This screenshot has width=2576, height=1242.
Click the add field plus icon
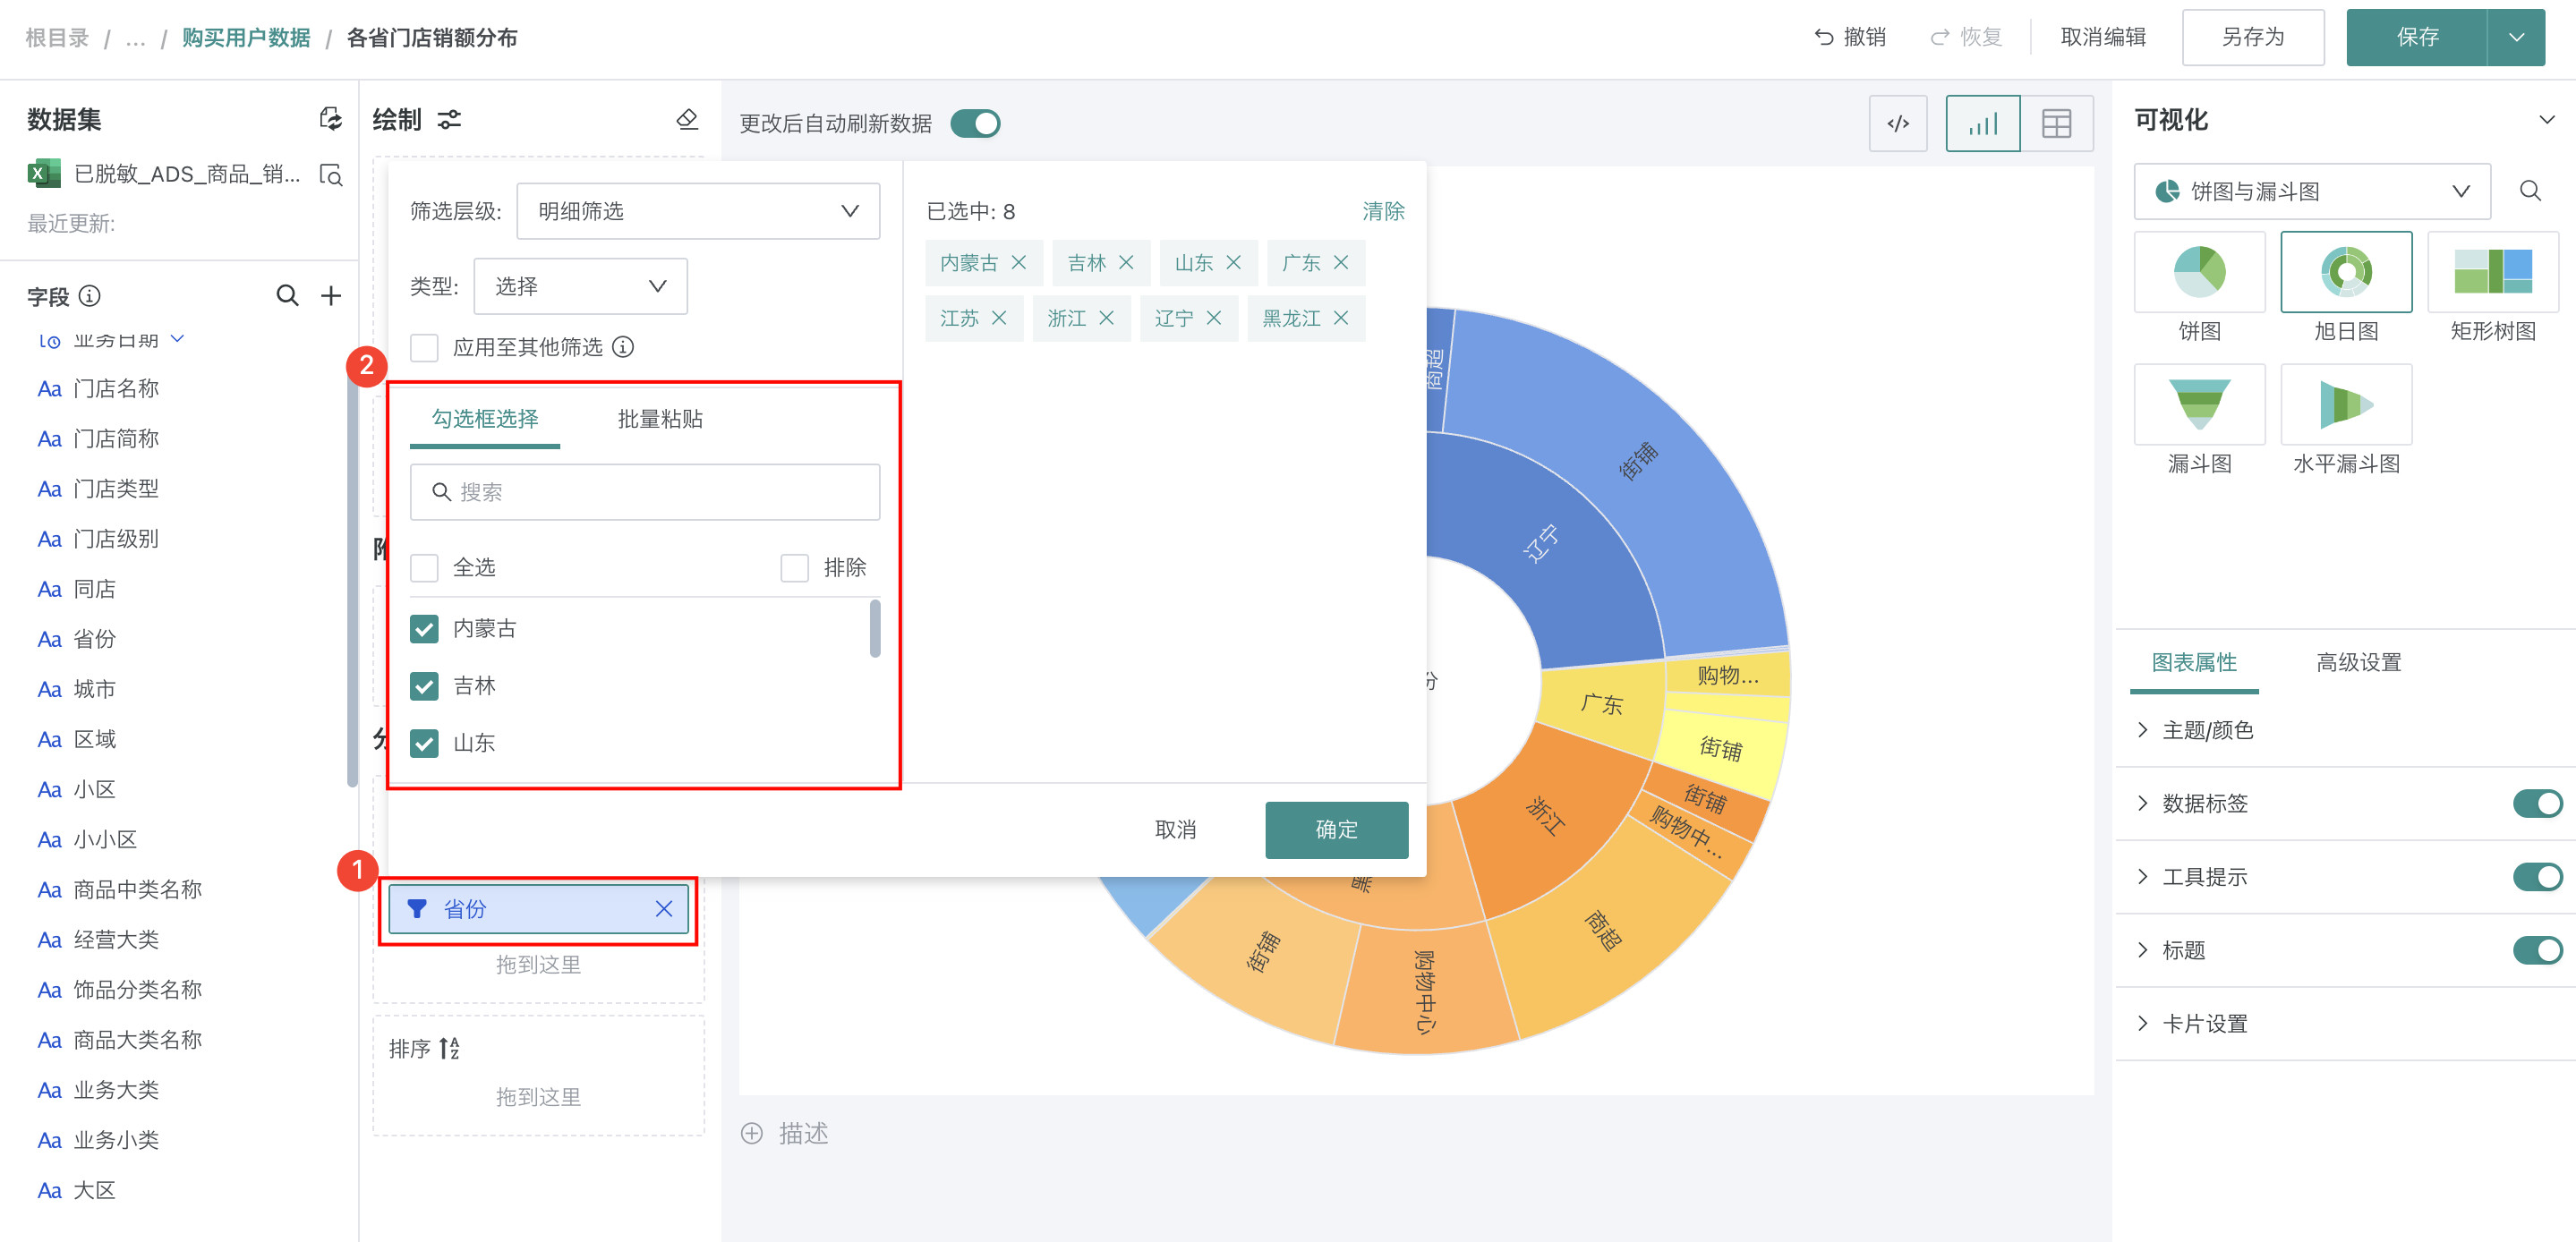point(331,296)
